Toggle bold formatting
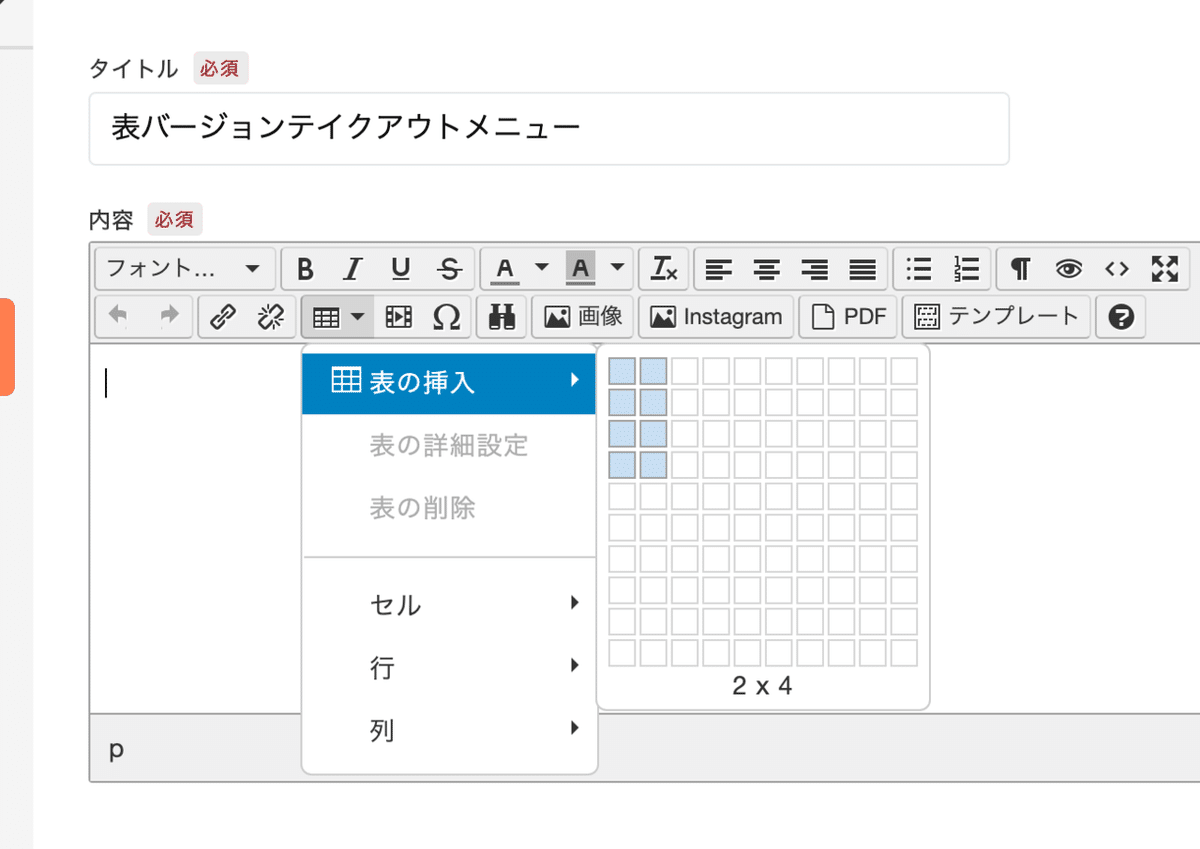Viewport: 1200px width, 849px height. pos(304,269)
